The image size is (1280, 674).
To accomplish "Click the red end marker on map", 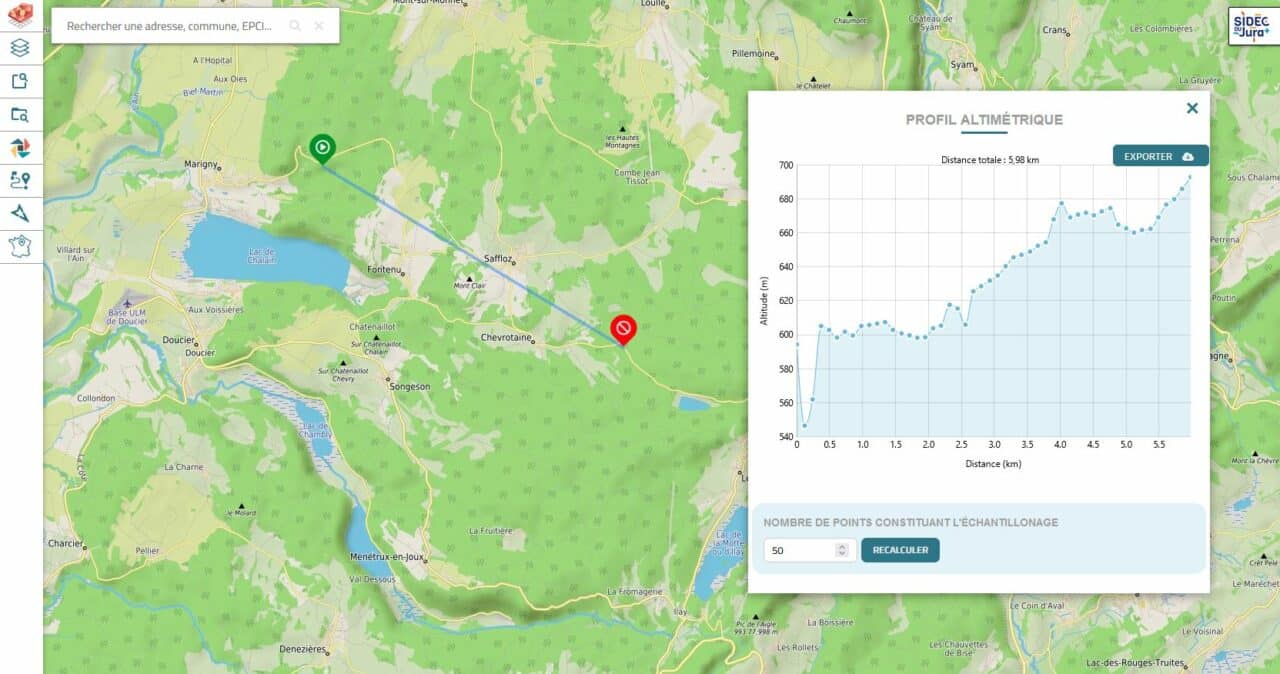I will tap(623, 327).
